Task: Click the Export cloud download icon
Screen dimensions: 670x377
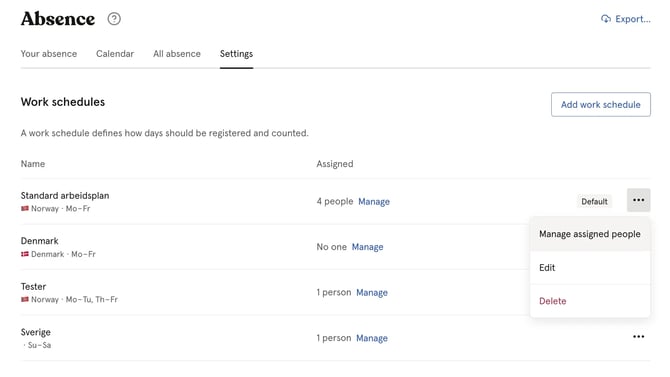Action: (x=605, y=19)
